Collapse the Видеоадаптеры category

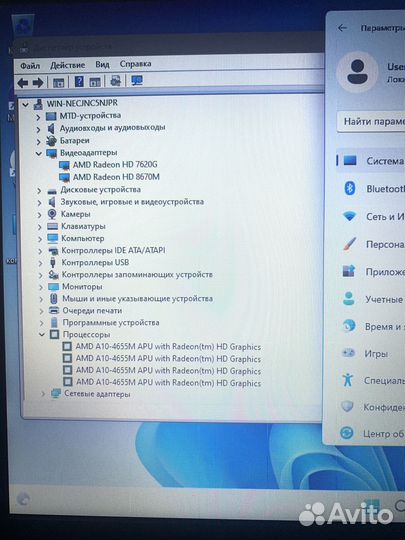pyautogui.click(x=39, y=154)
